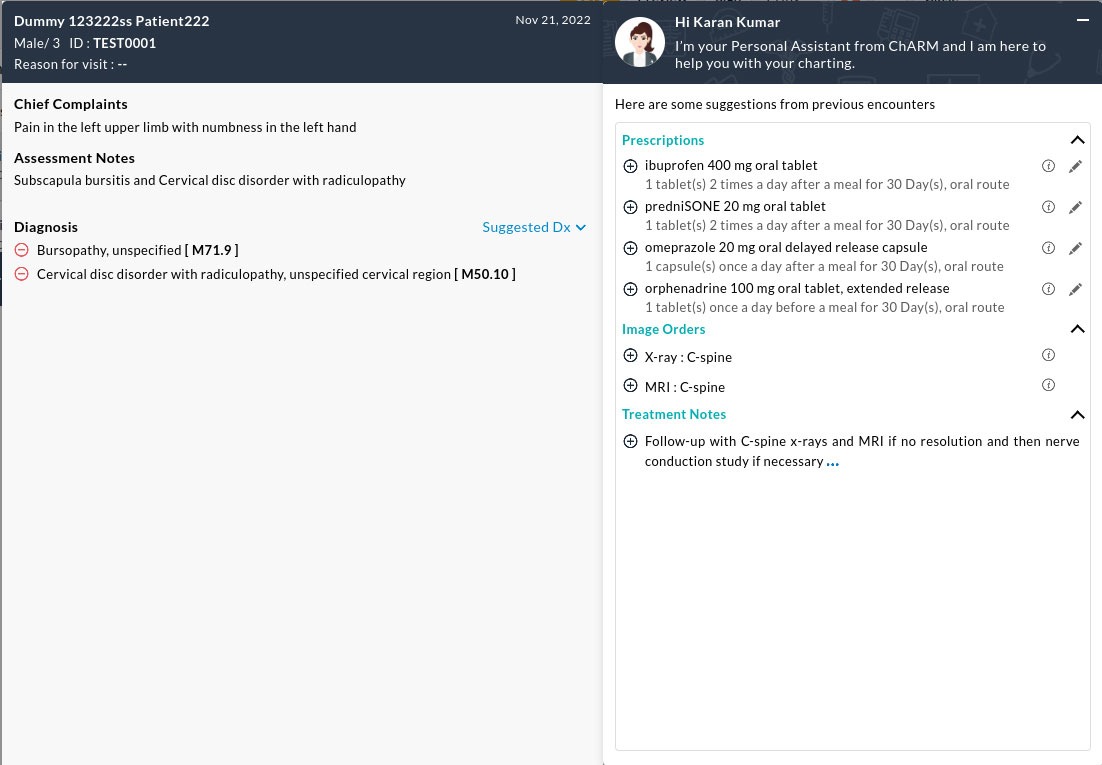Add orphenadrine 100 mg tablet suggestion

click(x=630, y=289)
